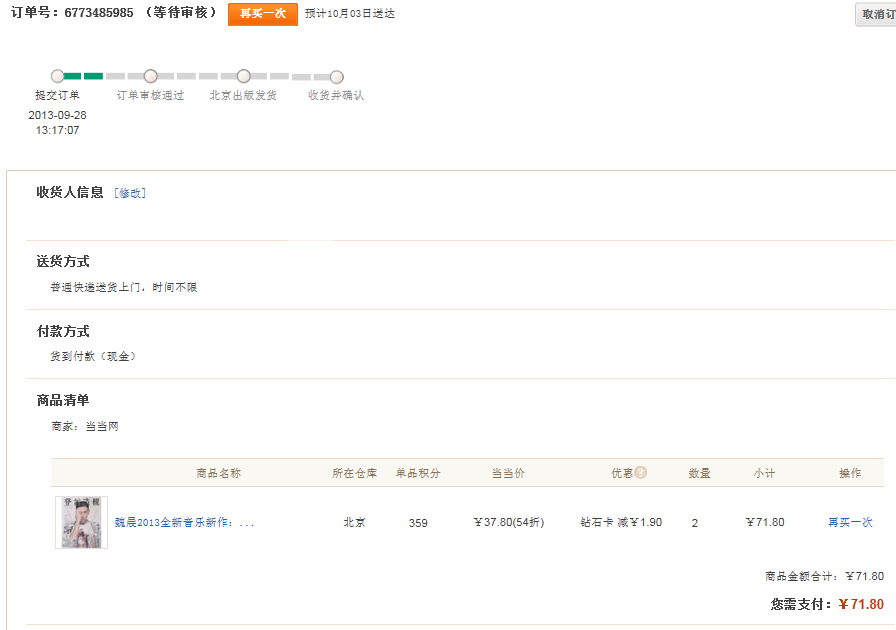Click the 货到付款（现金） payment text

pos(94,356)
